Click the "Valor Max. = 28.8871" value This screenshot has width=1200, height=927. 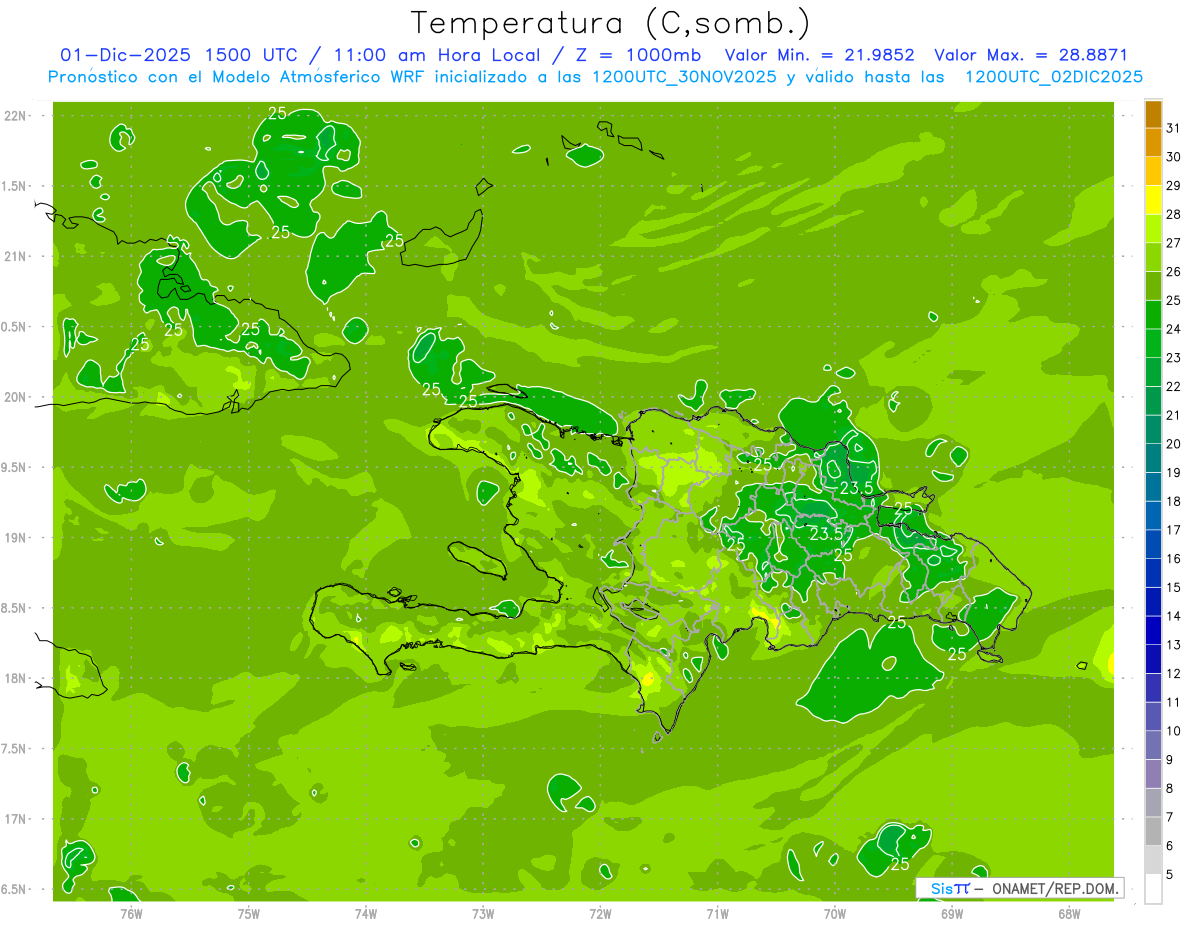point(1031,55)
